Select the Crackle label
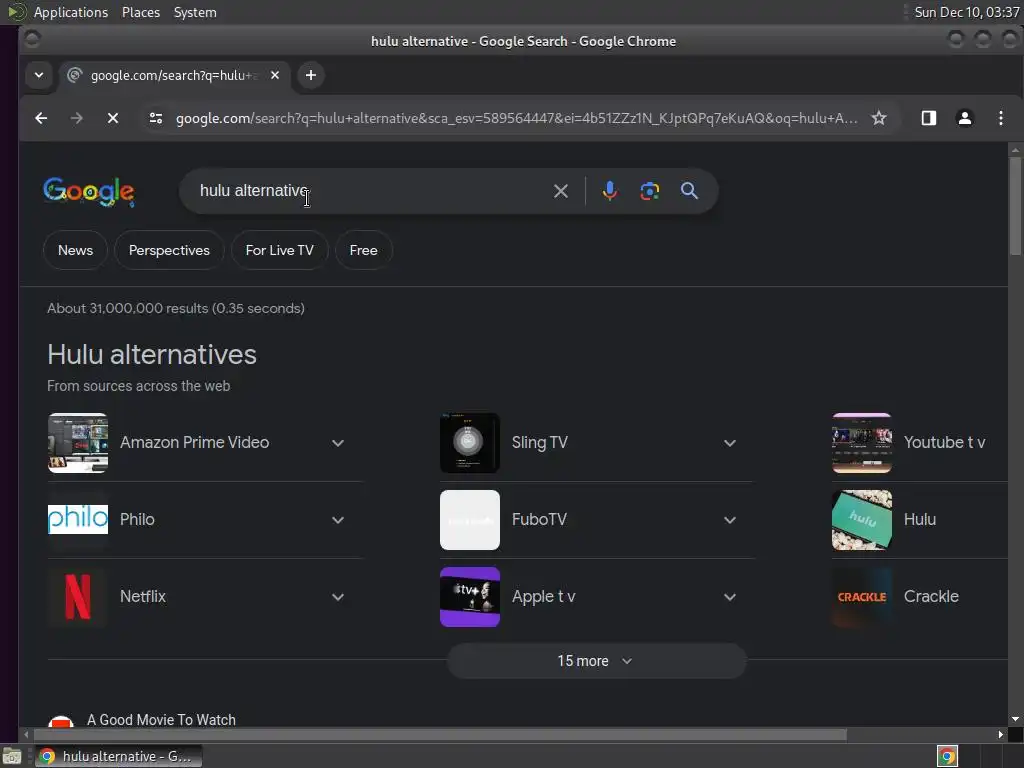Viewport: 1024px width, 768px height. (931, 597)
